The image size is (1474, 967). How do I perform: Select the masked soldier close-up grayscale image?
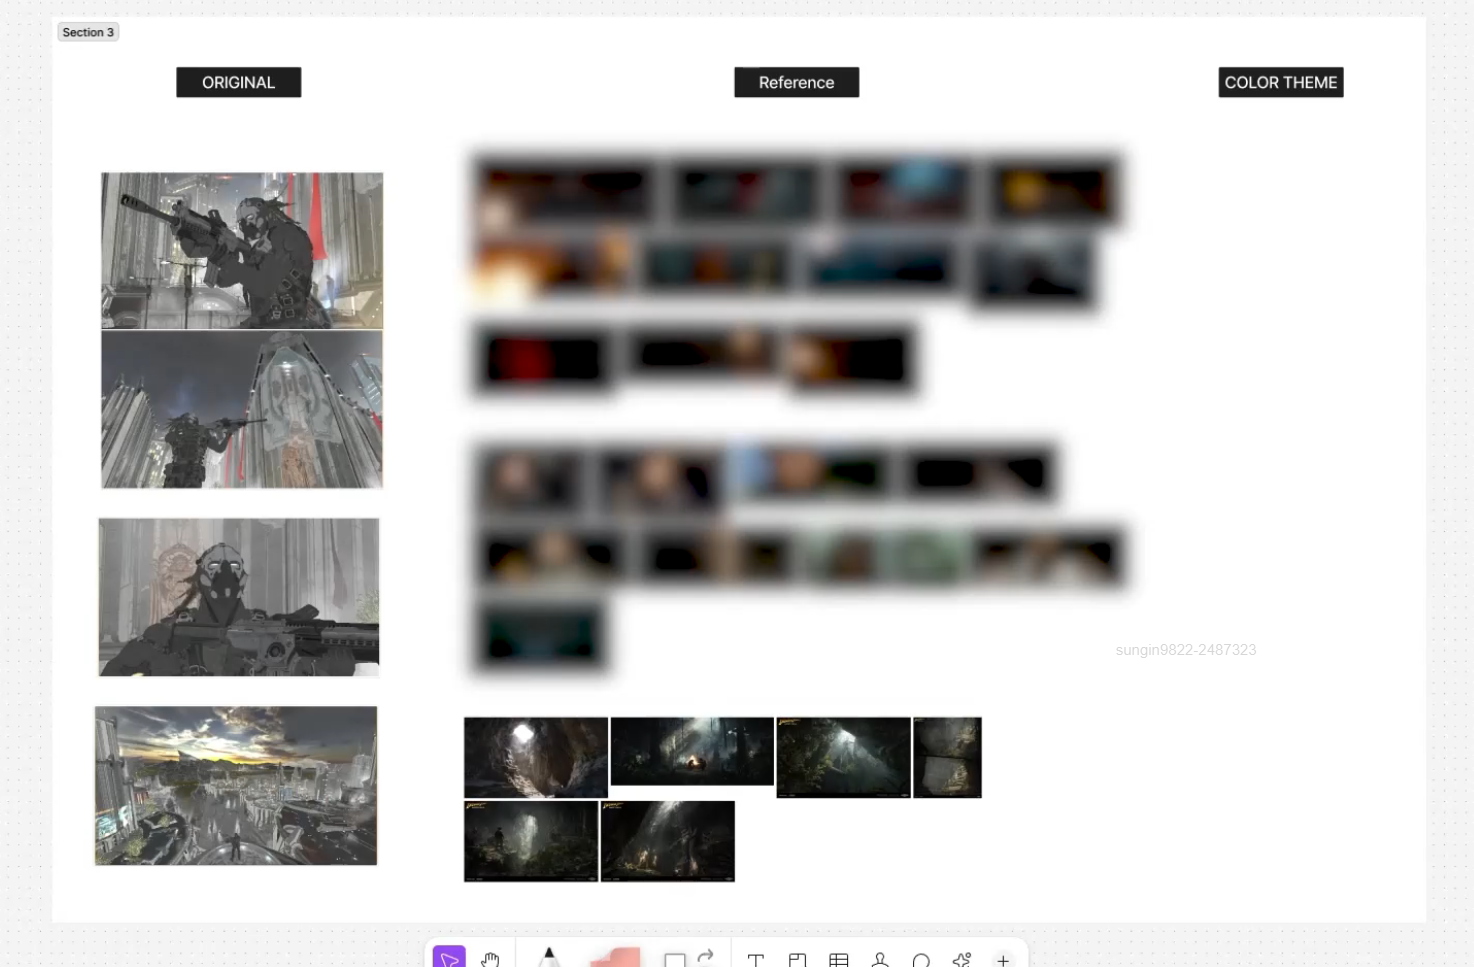point(239,597)
